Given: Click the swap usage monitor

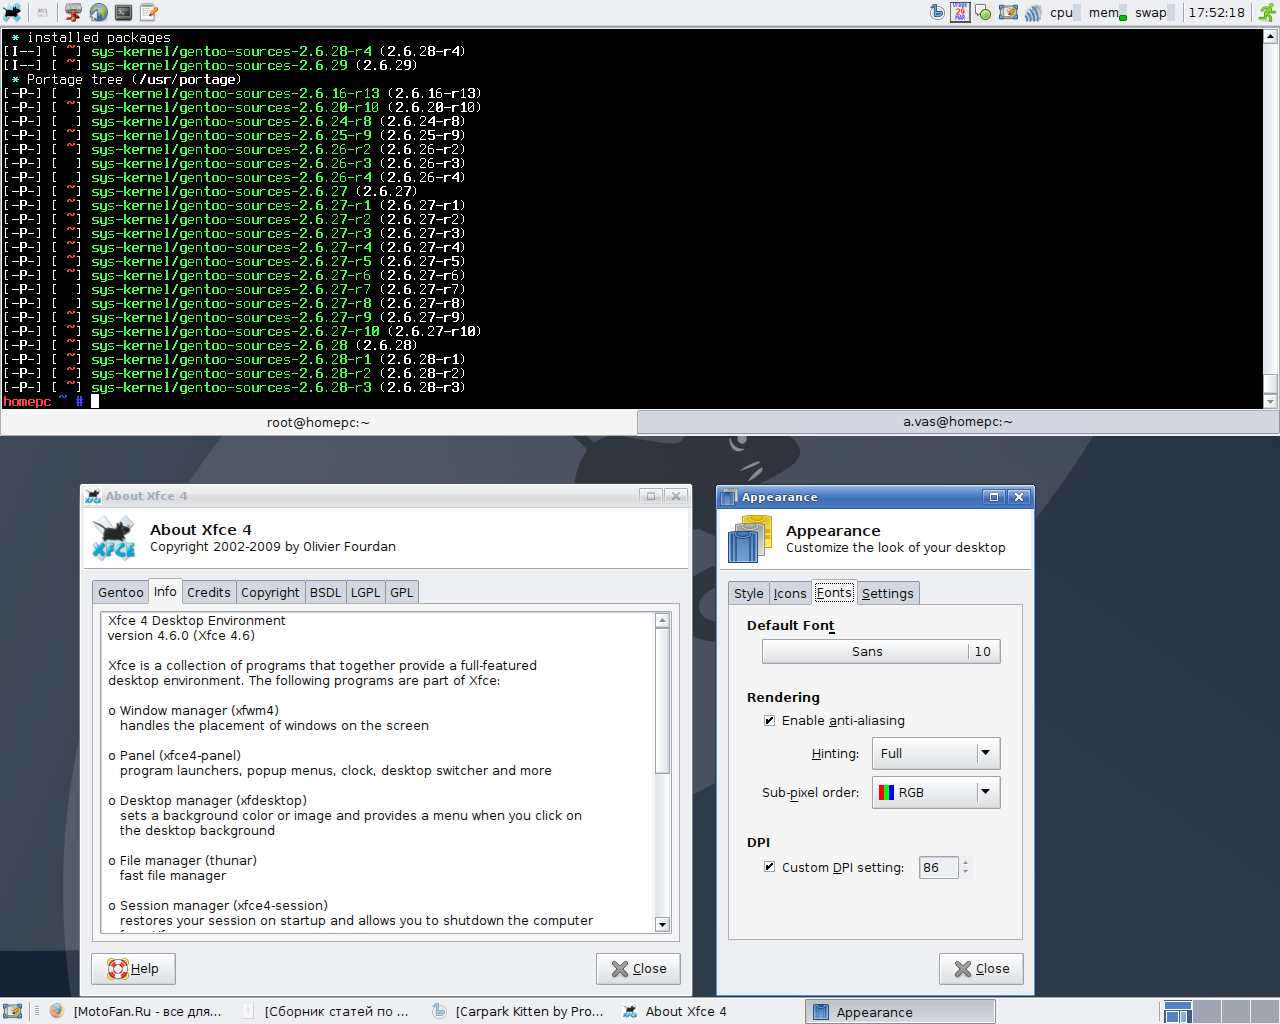Looking at the screenshot, I should click(1153, 12).
